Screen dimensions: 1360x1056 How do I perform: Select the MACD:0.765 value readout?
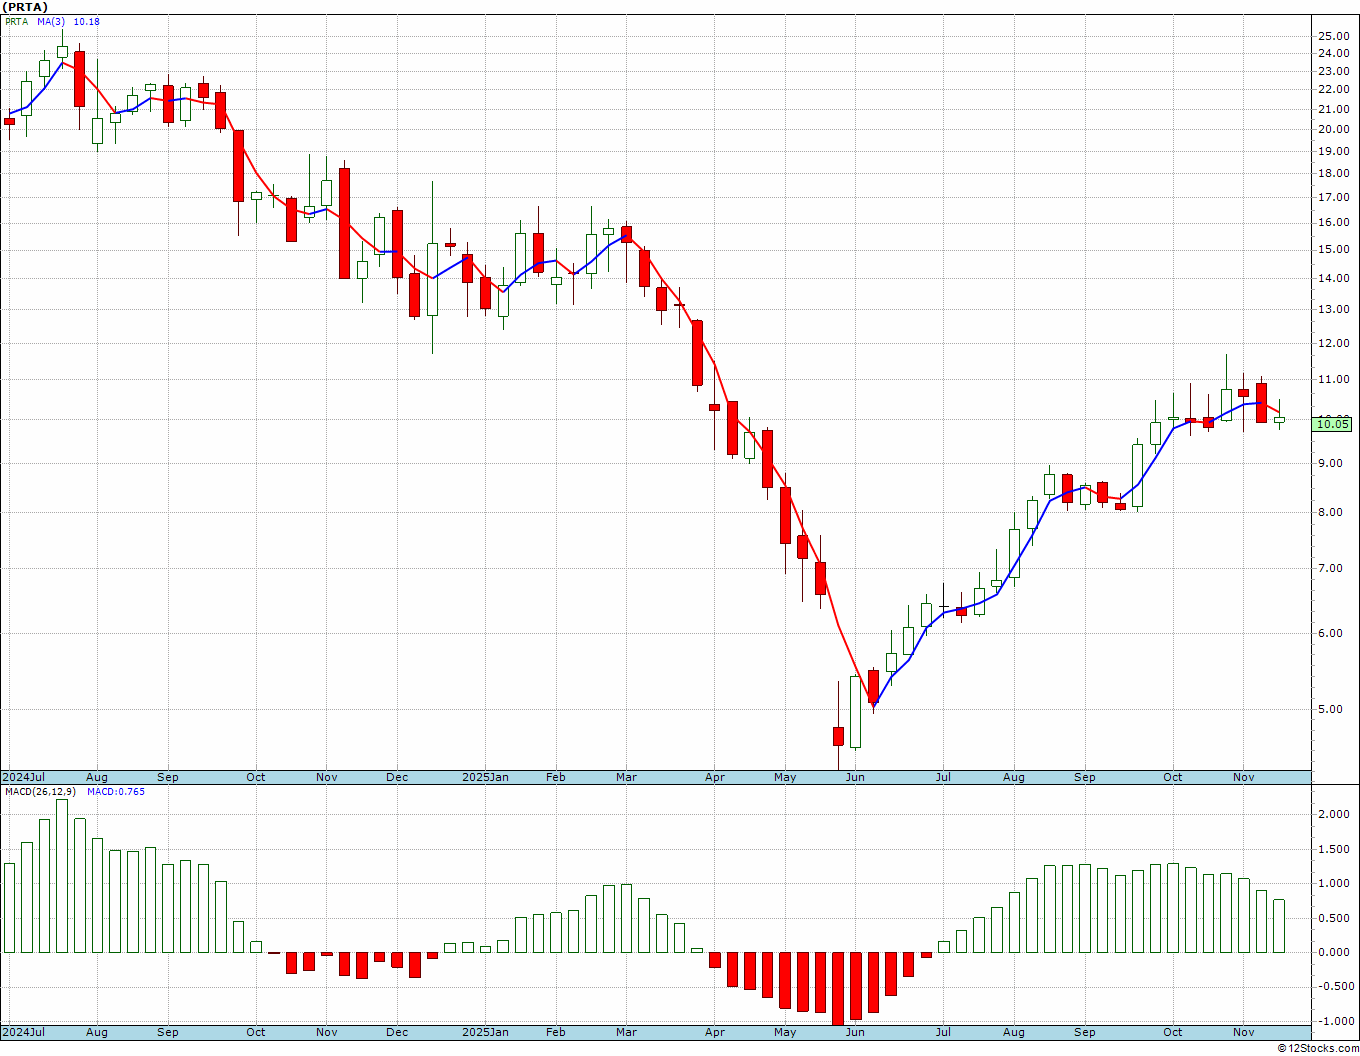[116, 792]
